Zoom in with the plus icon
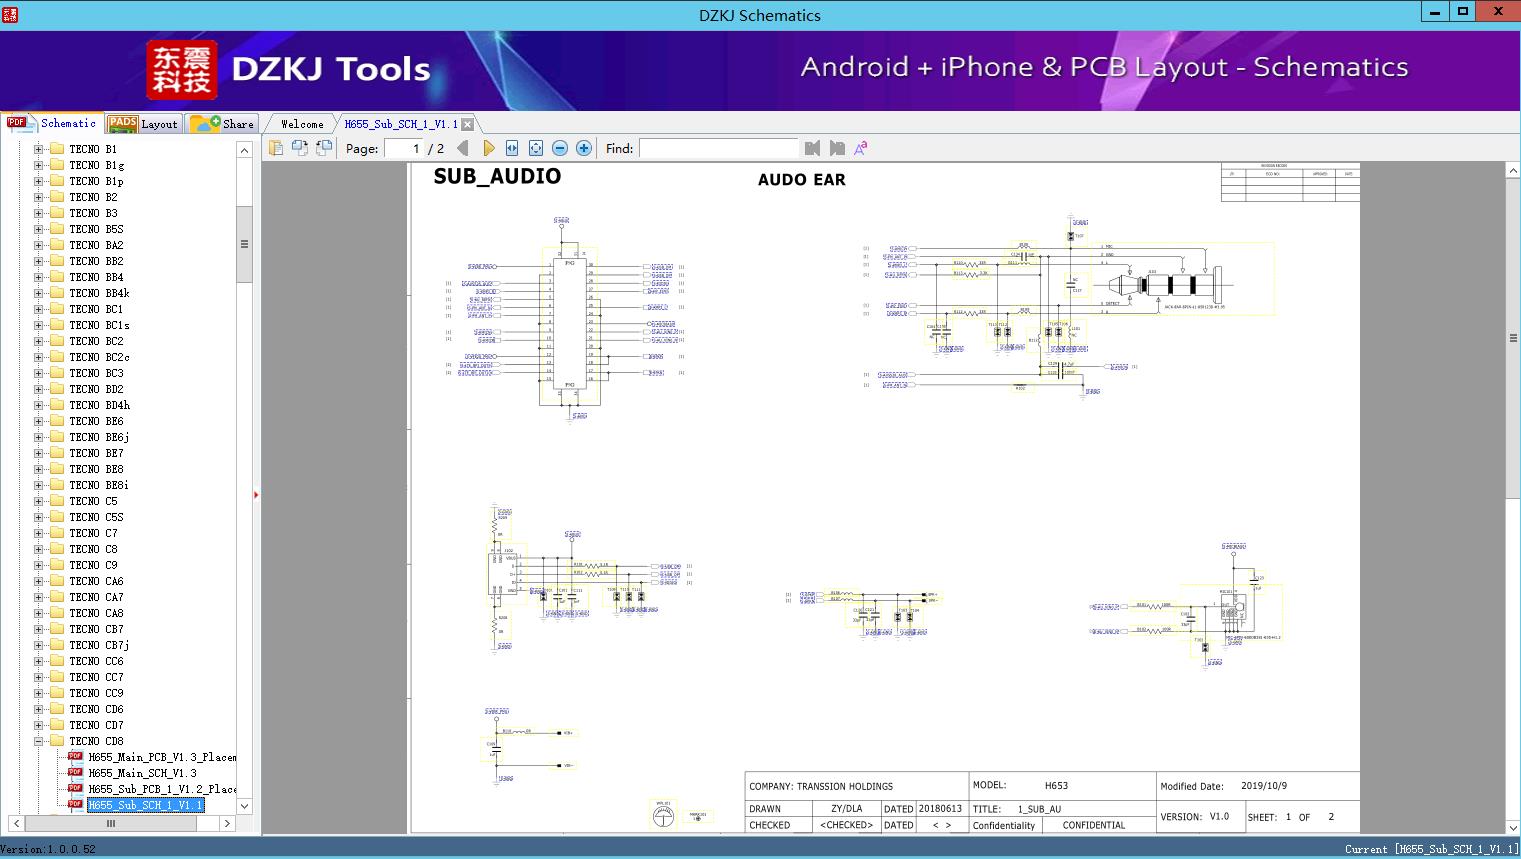The height and width of the screenshot is (859, 1521). tap(584, 148)
